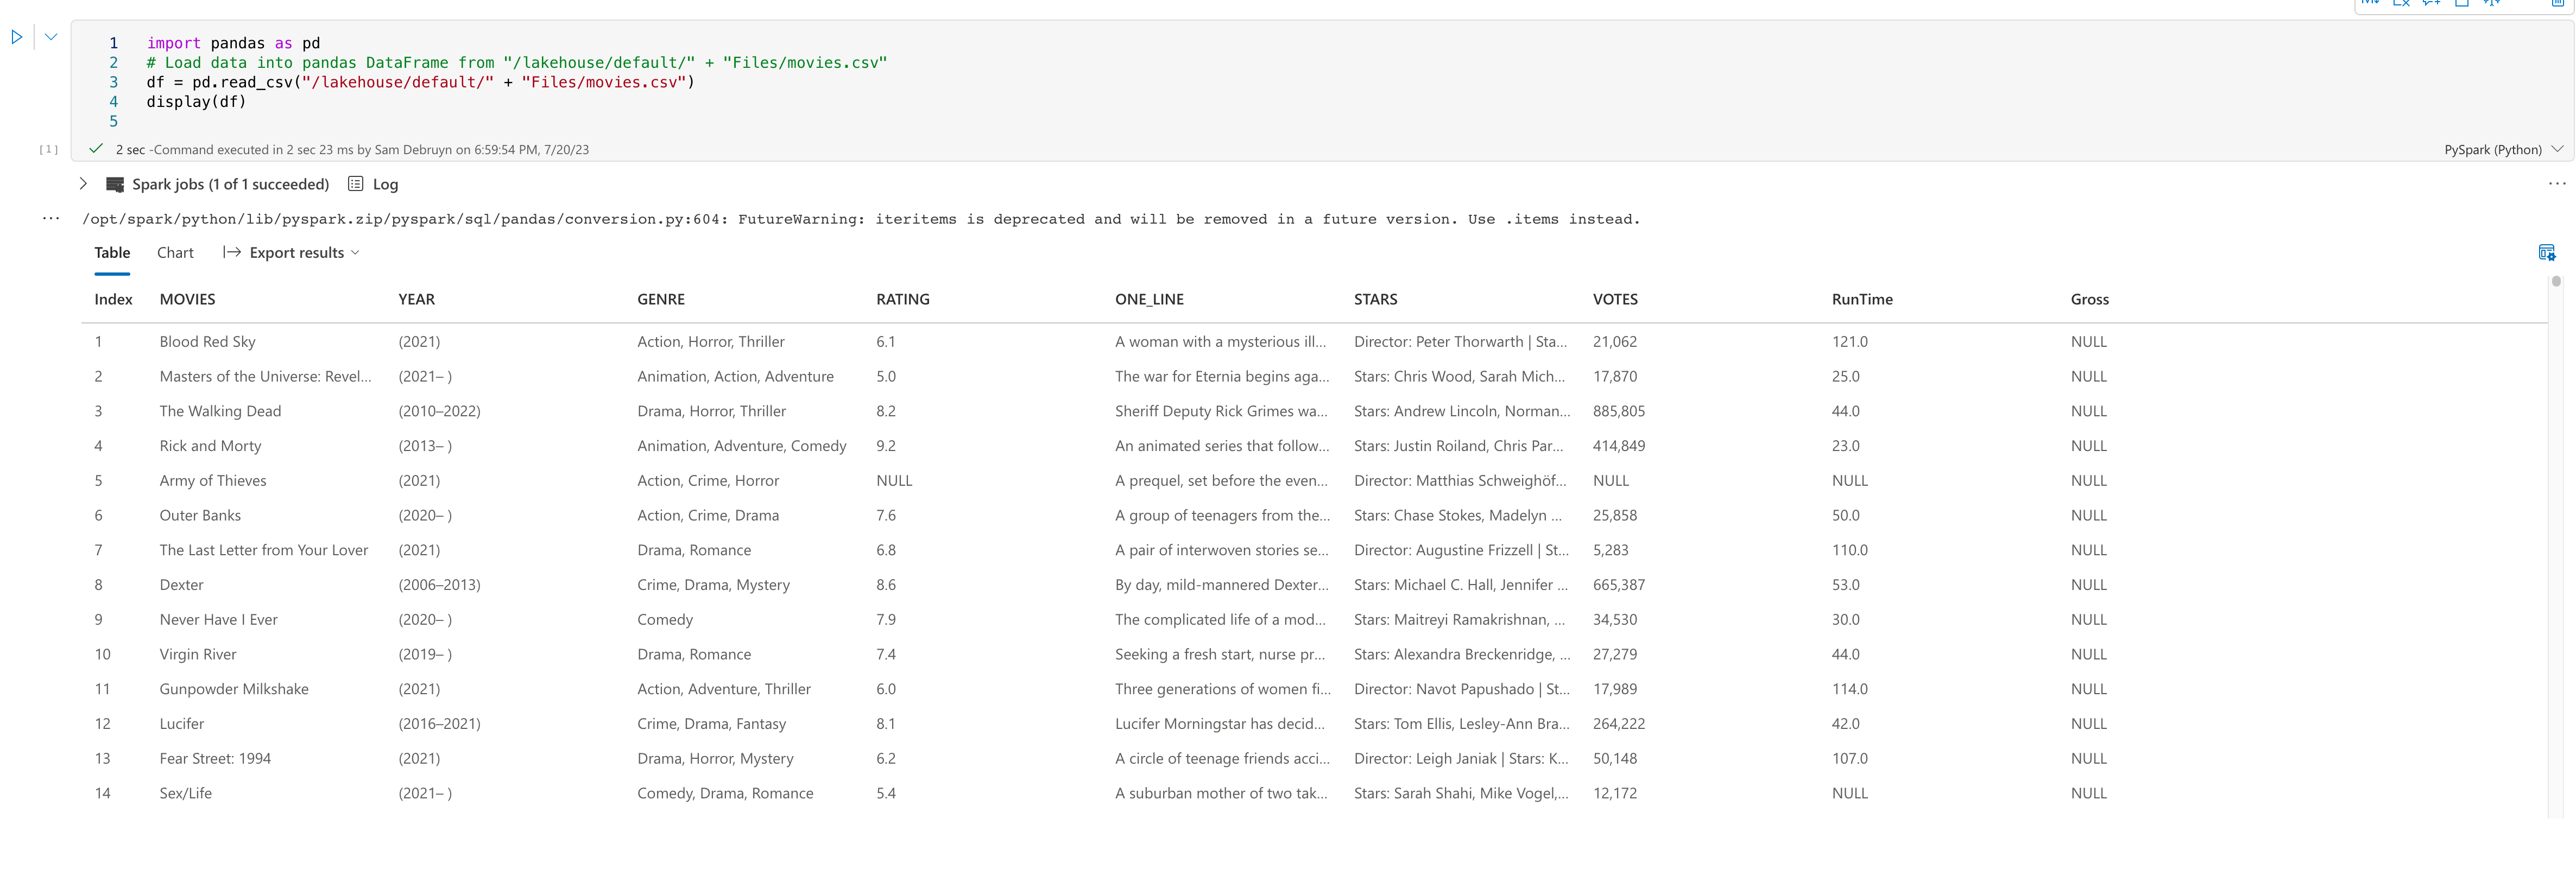The width and height of the screenshot is (2576, 876).
Task: Click the ellipsis left of FutureWarning output
Action: (x=51, y=219)
